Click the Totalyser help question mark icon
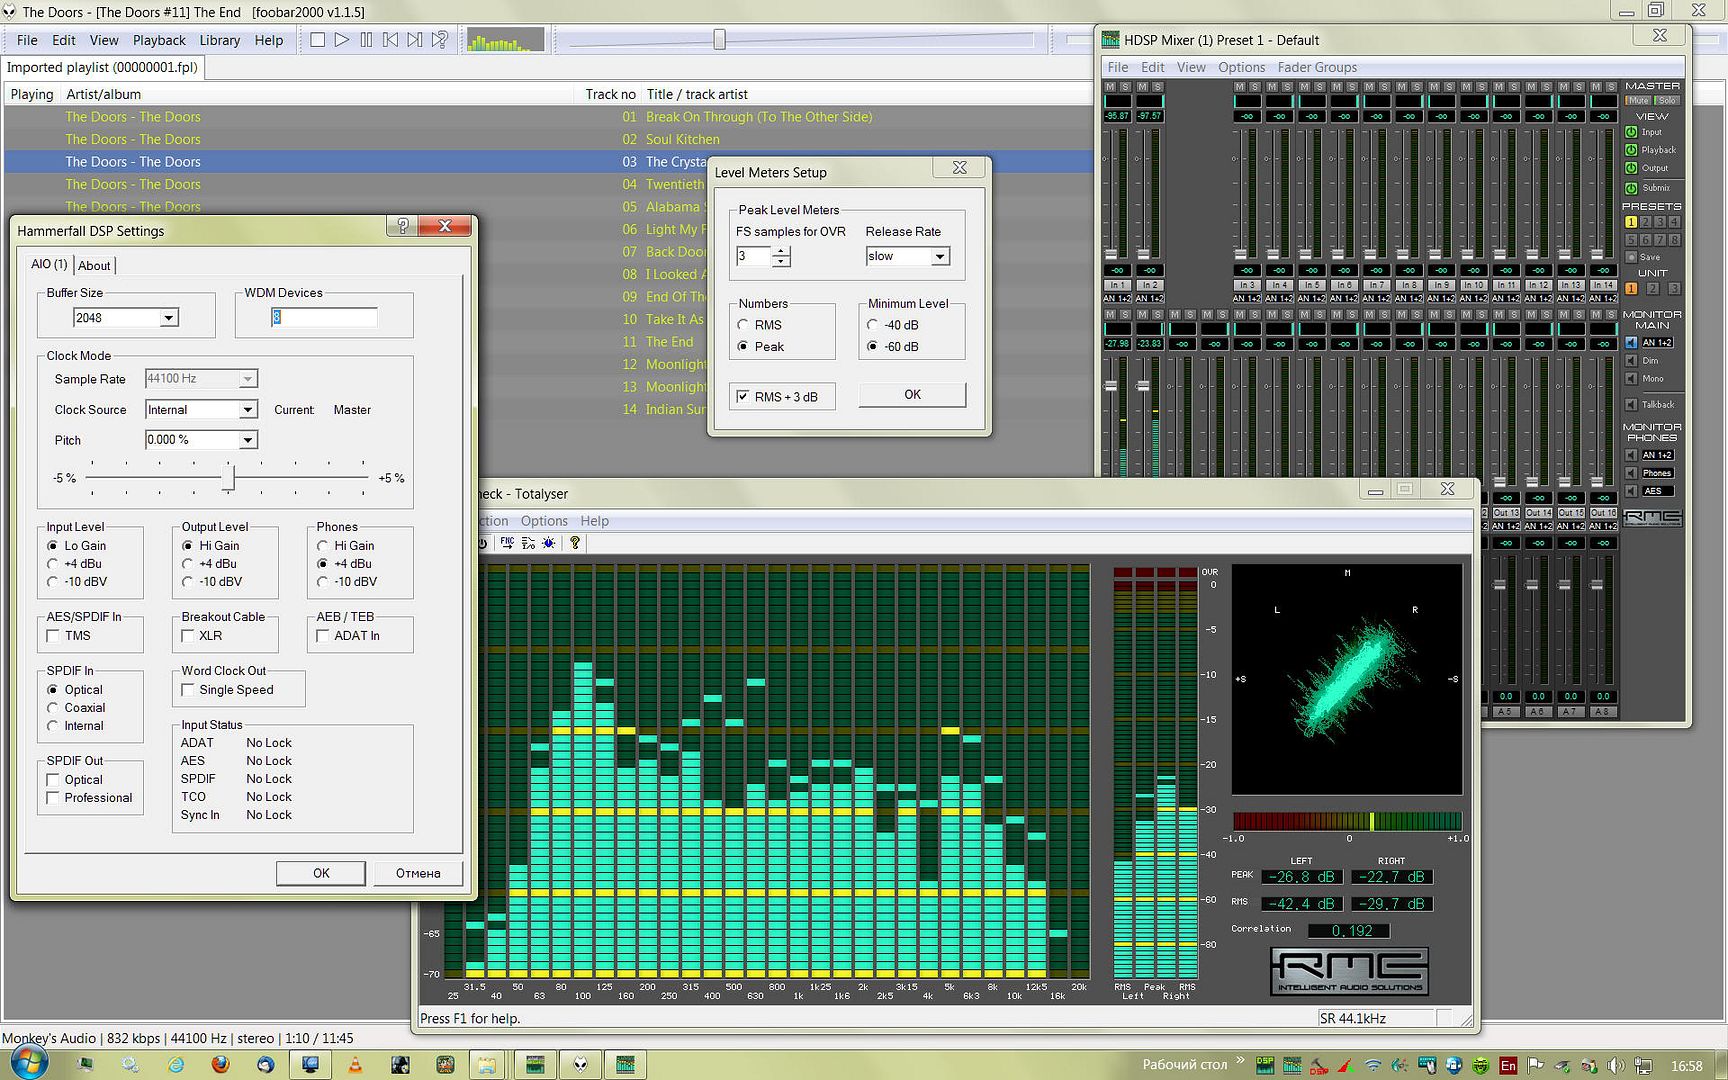1728x1080 pixels. tap(575, 543)
